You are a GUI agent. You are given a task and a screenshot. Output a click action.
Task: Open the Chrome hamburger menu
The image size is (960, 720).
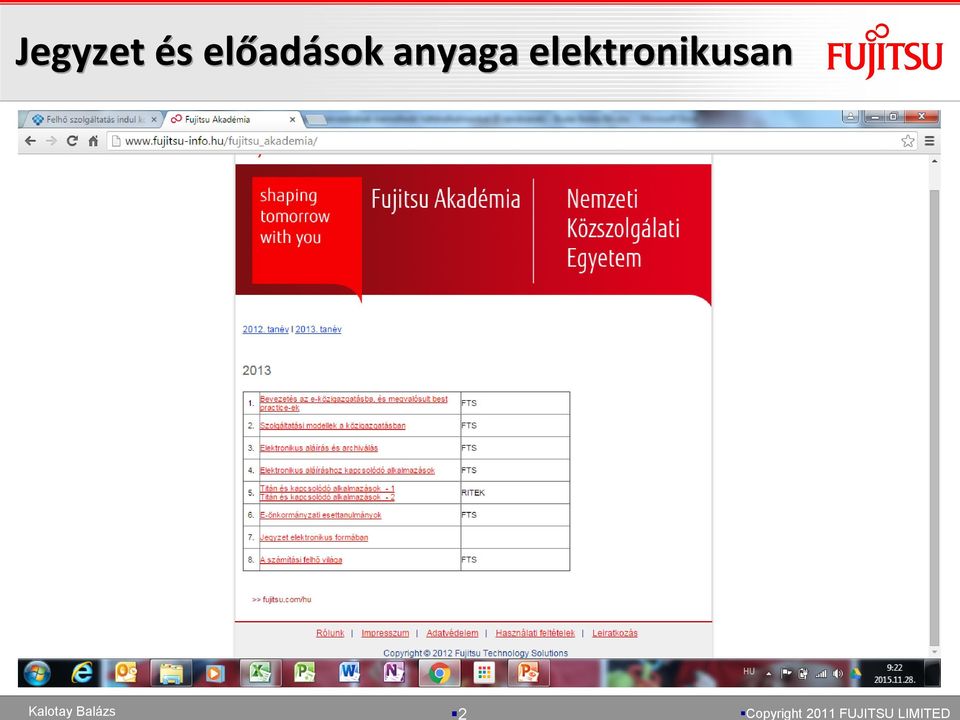pyautogui.click(x=929, y=141)
